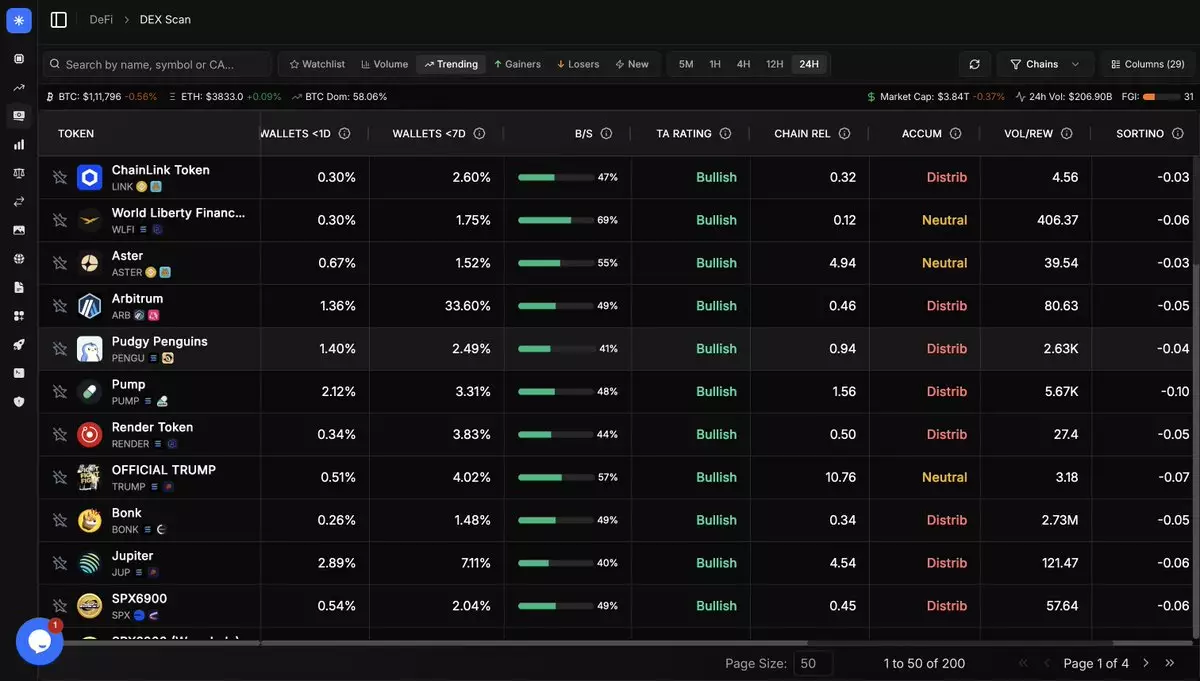
Task: Click the rocket icon in left sidebar
Action: click(x=18, y=345)
